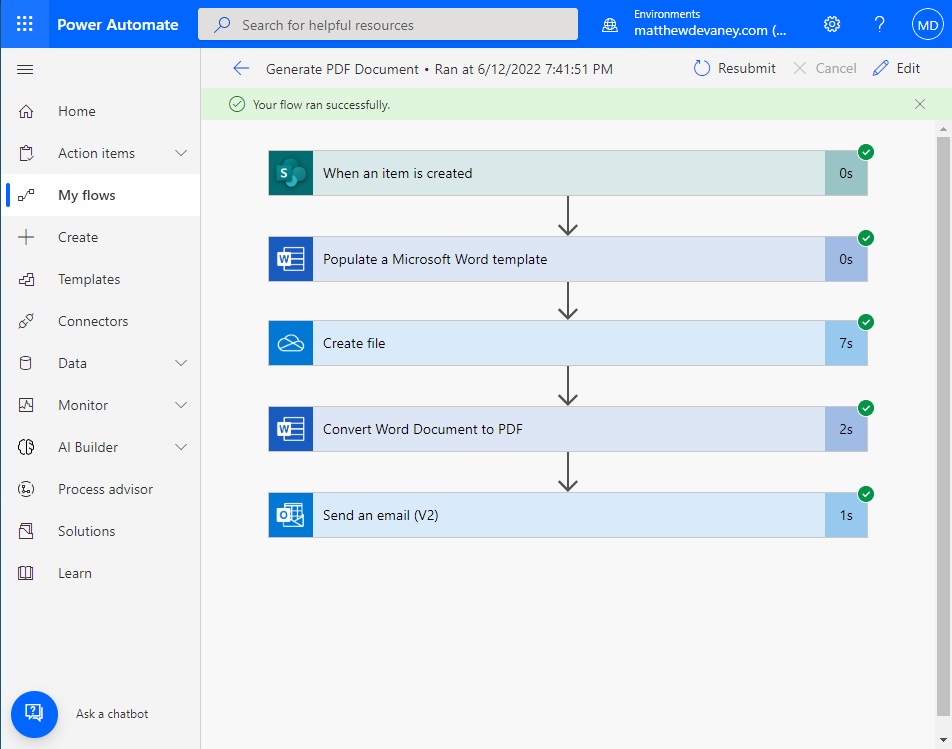The width and height of the screenshot is (952, 749).
Task: Go back using the left arrow icon
Action: (x=240, y=68)
